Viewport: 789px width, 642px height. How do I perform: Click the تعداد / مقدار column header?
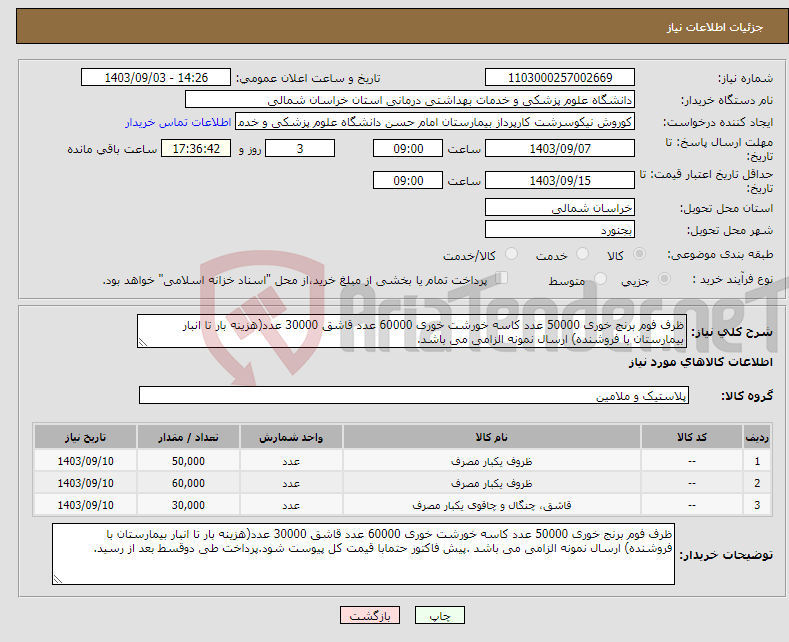click(188, 437)
